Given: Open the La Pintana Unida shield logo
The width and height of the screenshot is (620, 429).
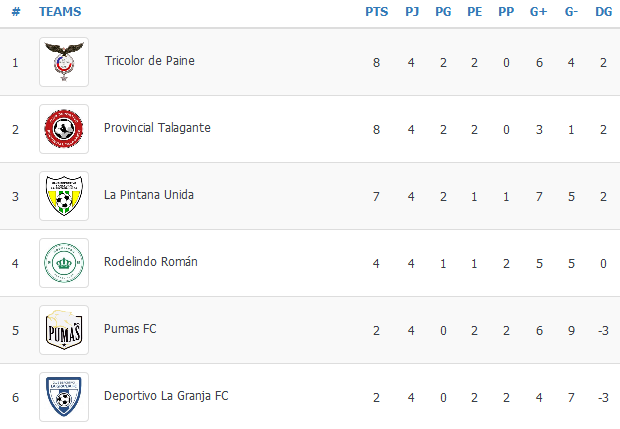Looking at the screenshot, I should pyautogui.click(x=64, y=196).
